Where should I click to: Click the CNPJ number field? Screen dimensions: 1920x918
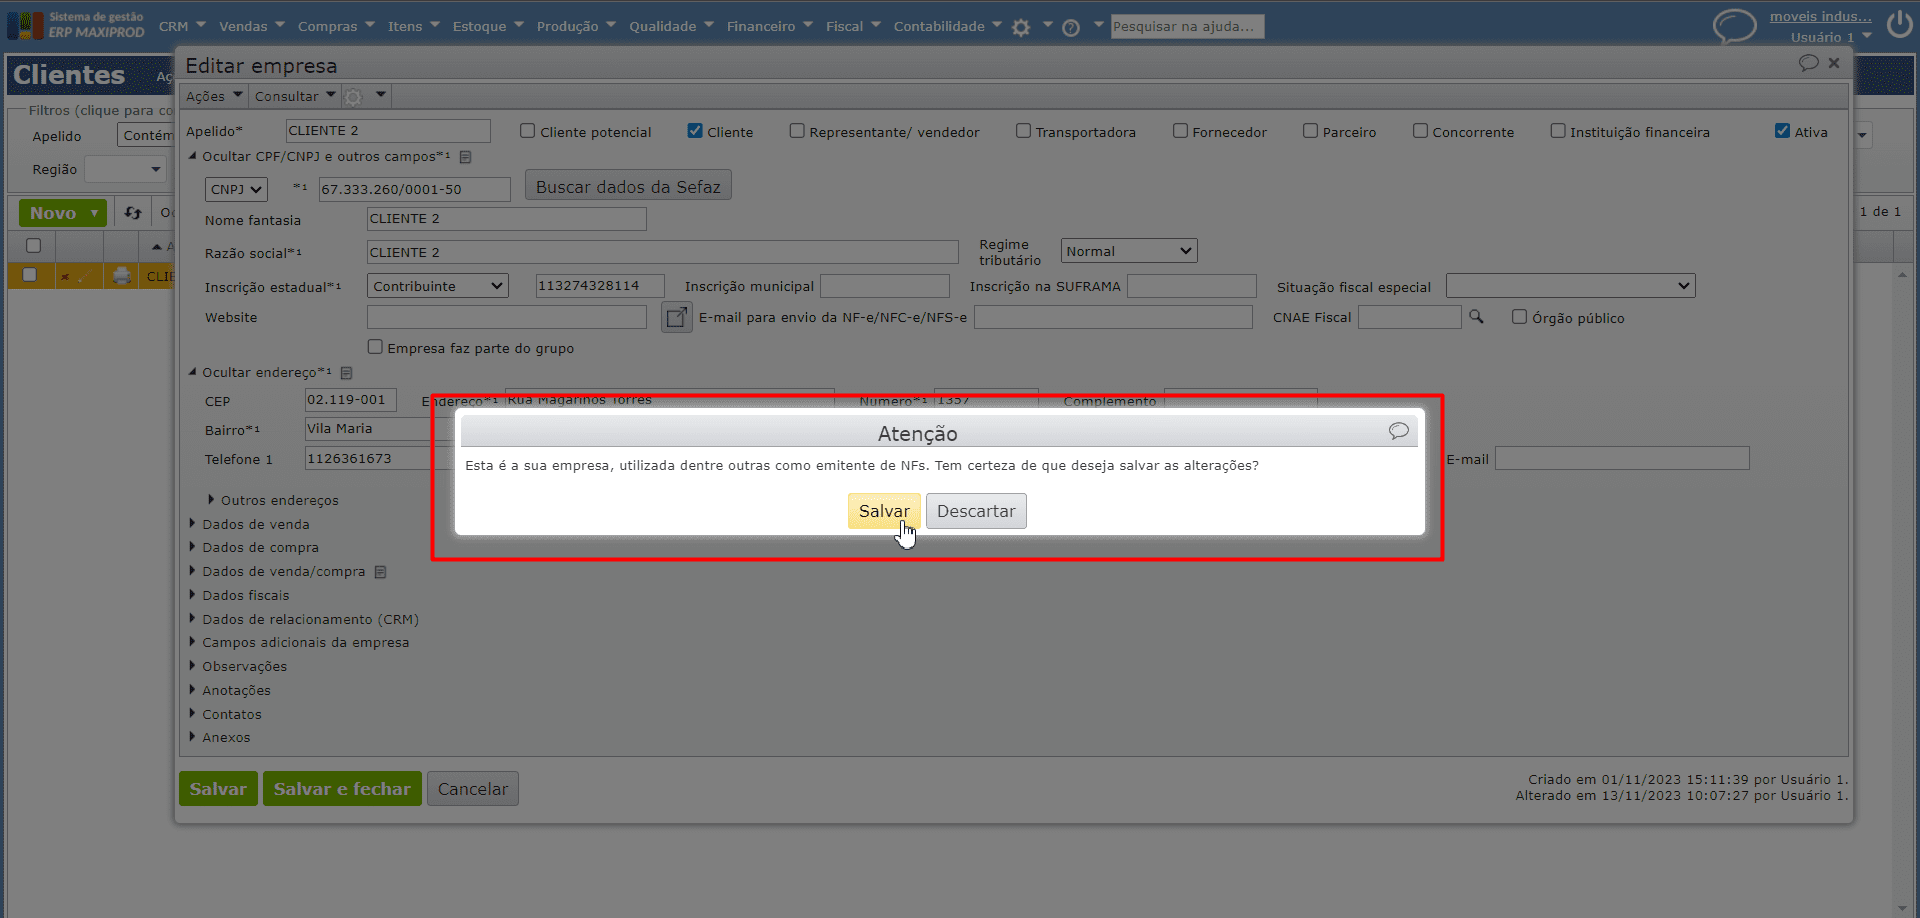pos(415,189)
